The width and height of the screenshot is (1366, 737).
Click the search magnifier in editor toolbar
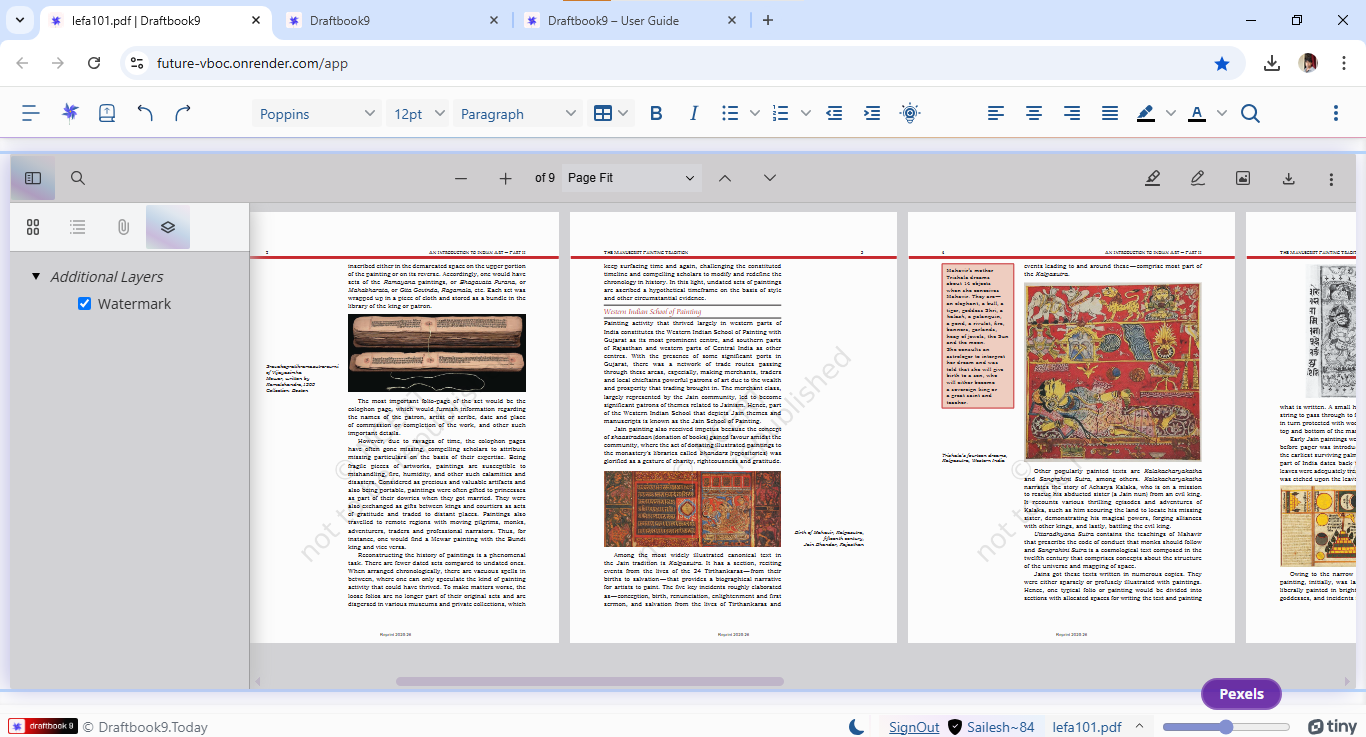1250,113
